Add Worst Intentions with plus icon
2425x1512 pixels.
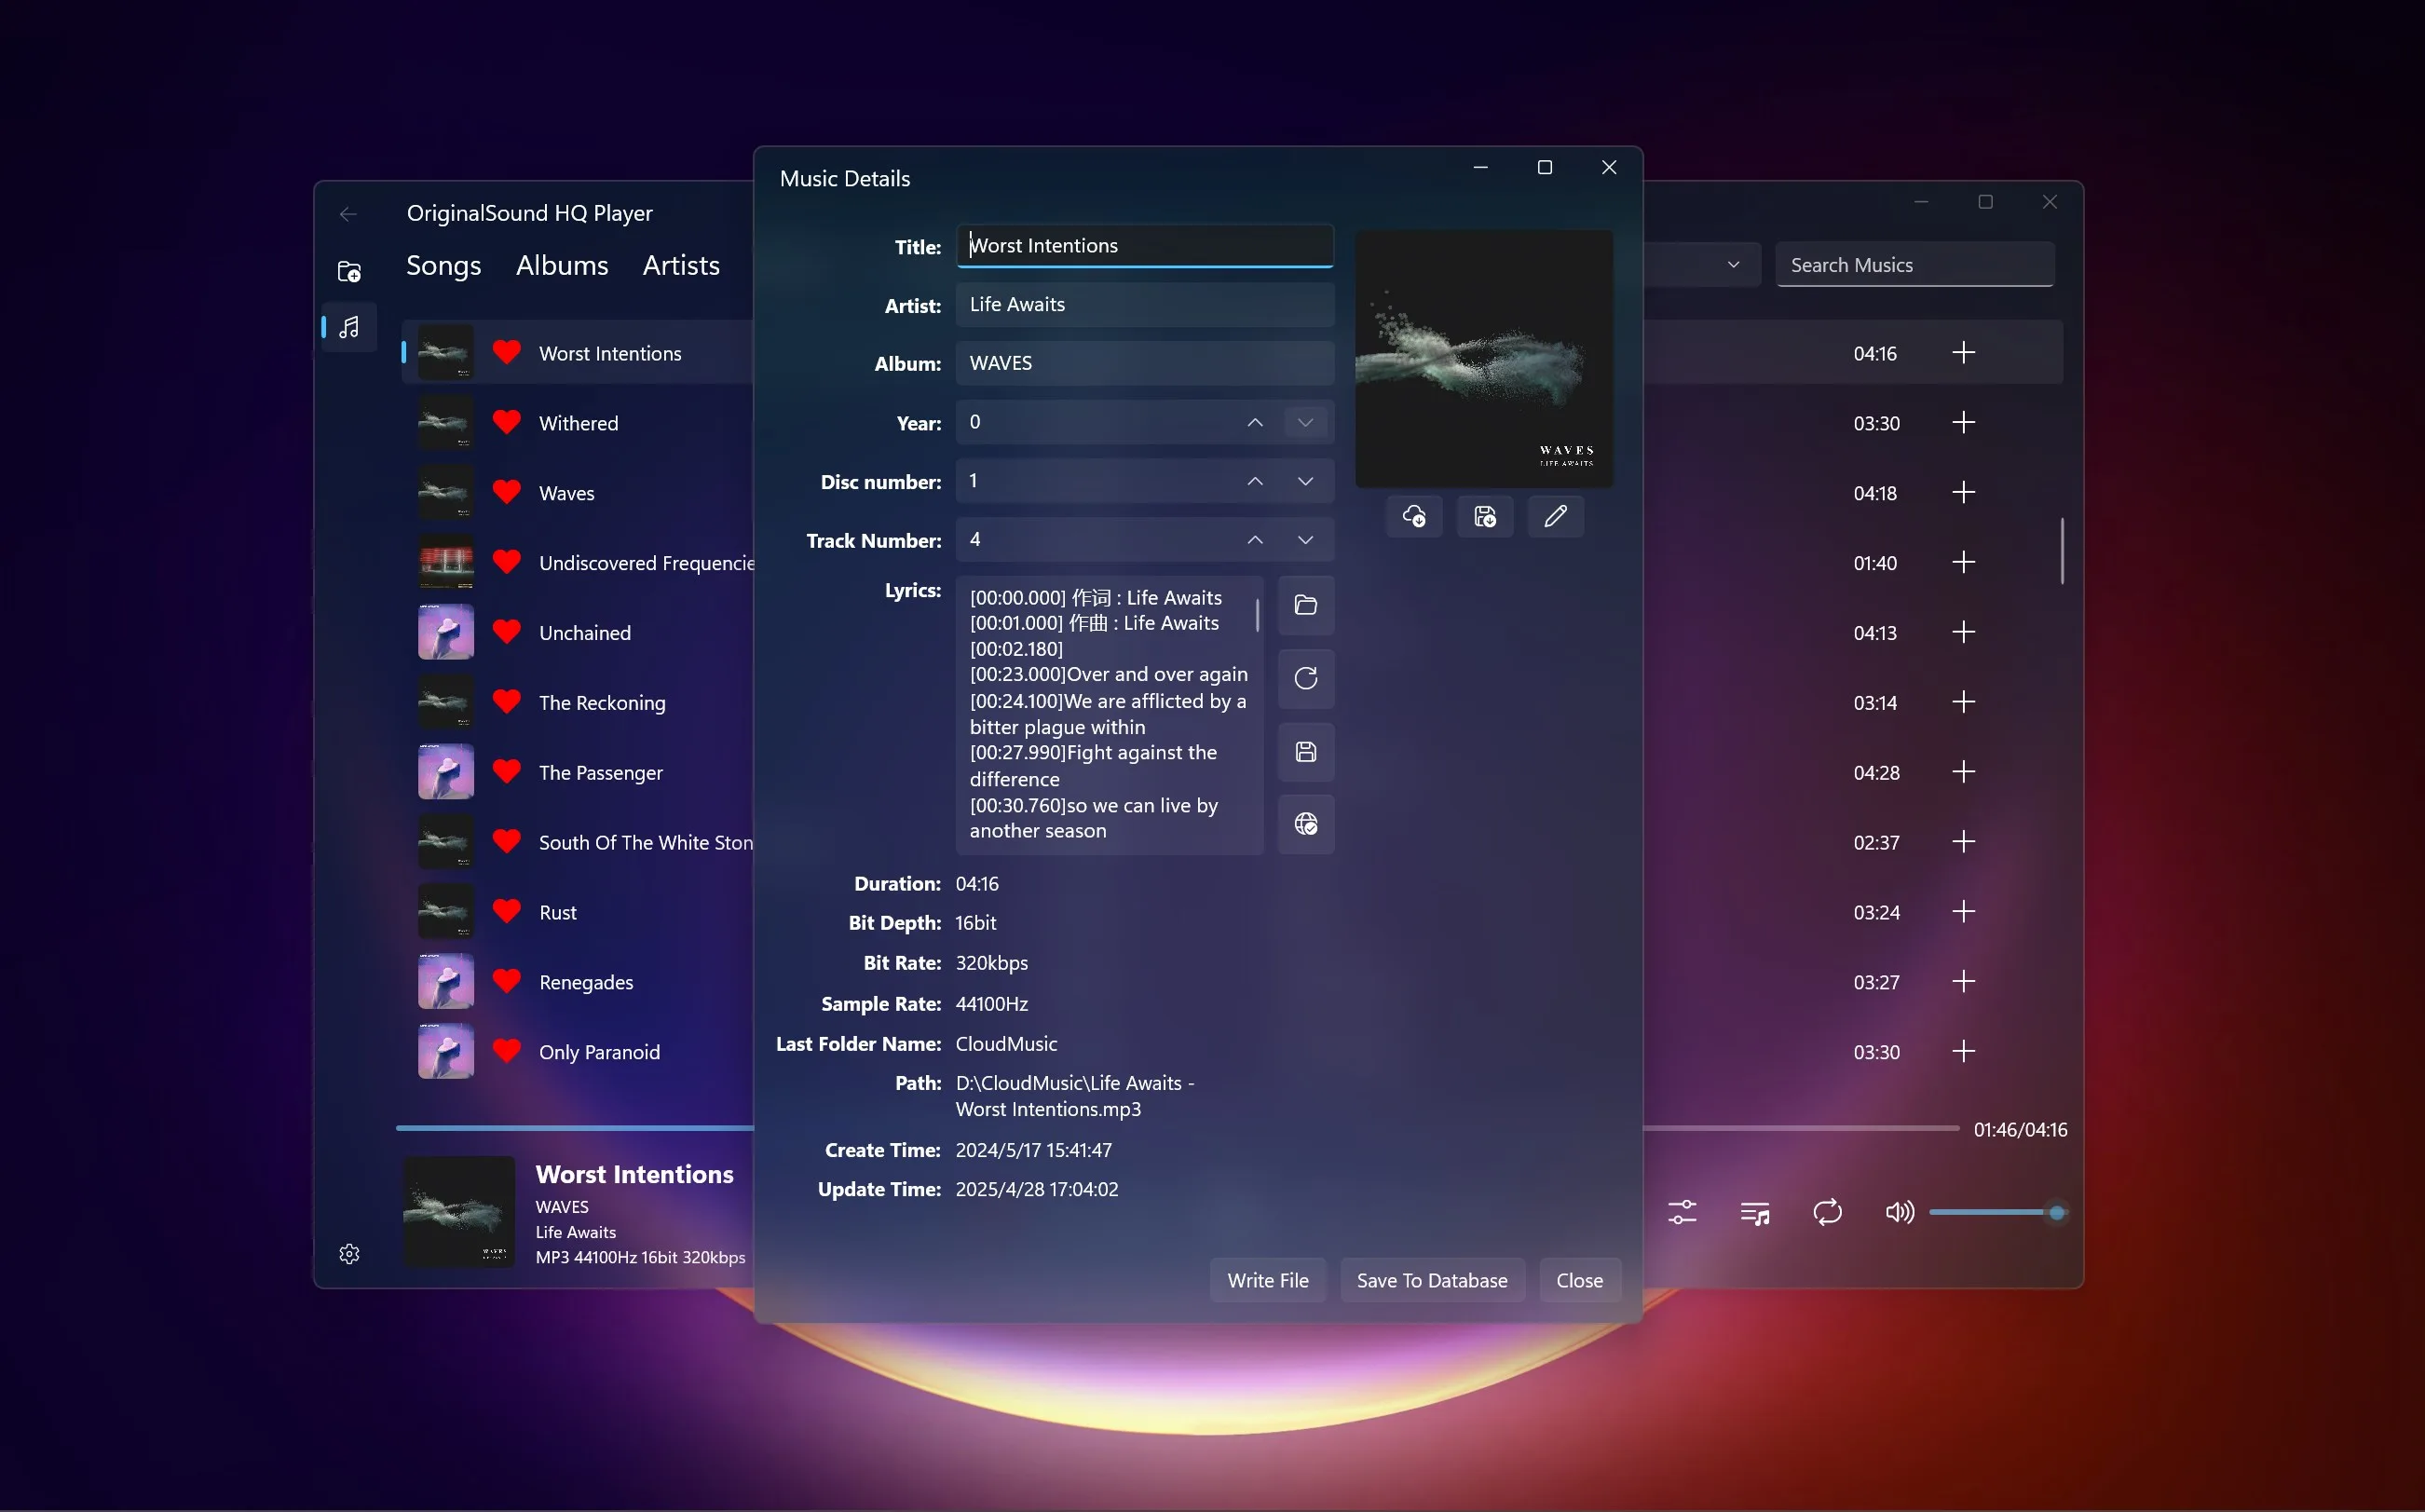pos(1963,352)
